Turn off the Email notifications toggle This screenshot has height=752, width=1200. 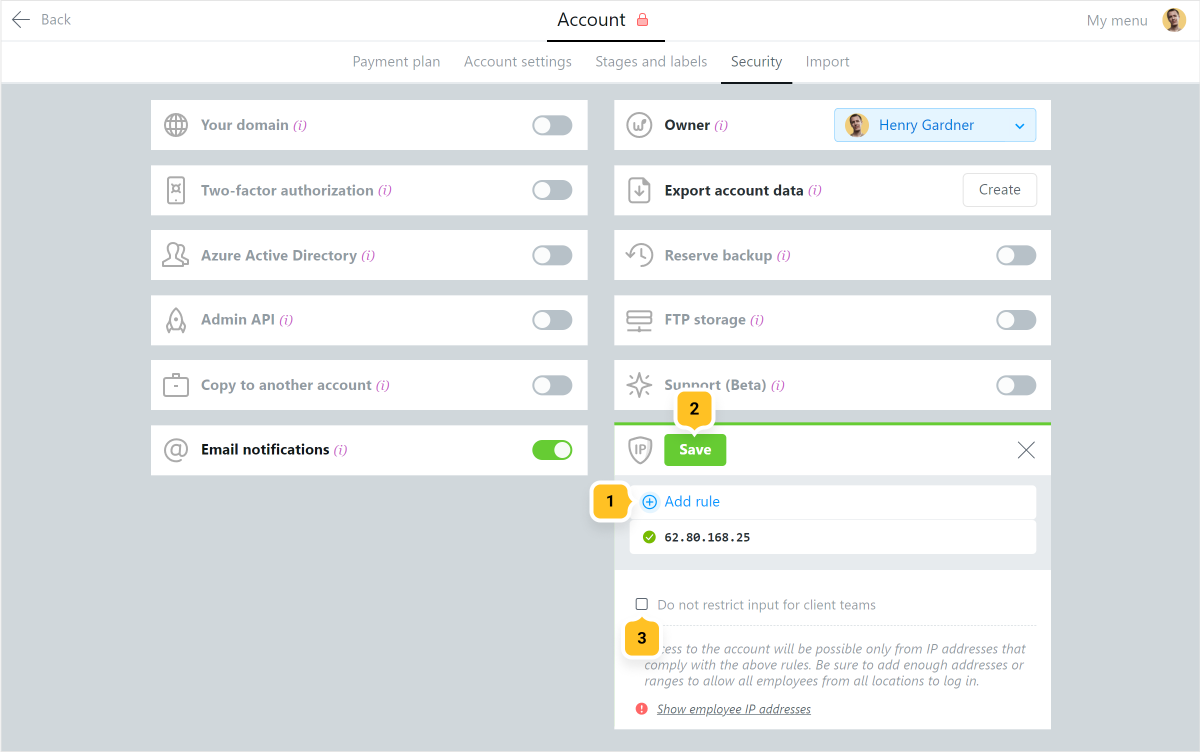[552, 450]
